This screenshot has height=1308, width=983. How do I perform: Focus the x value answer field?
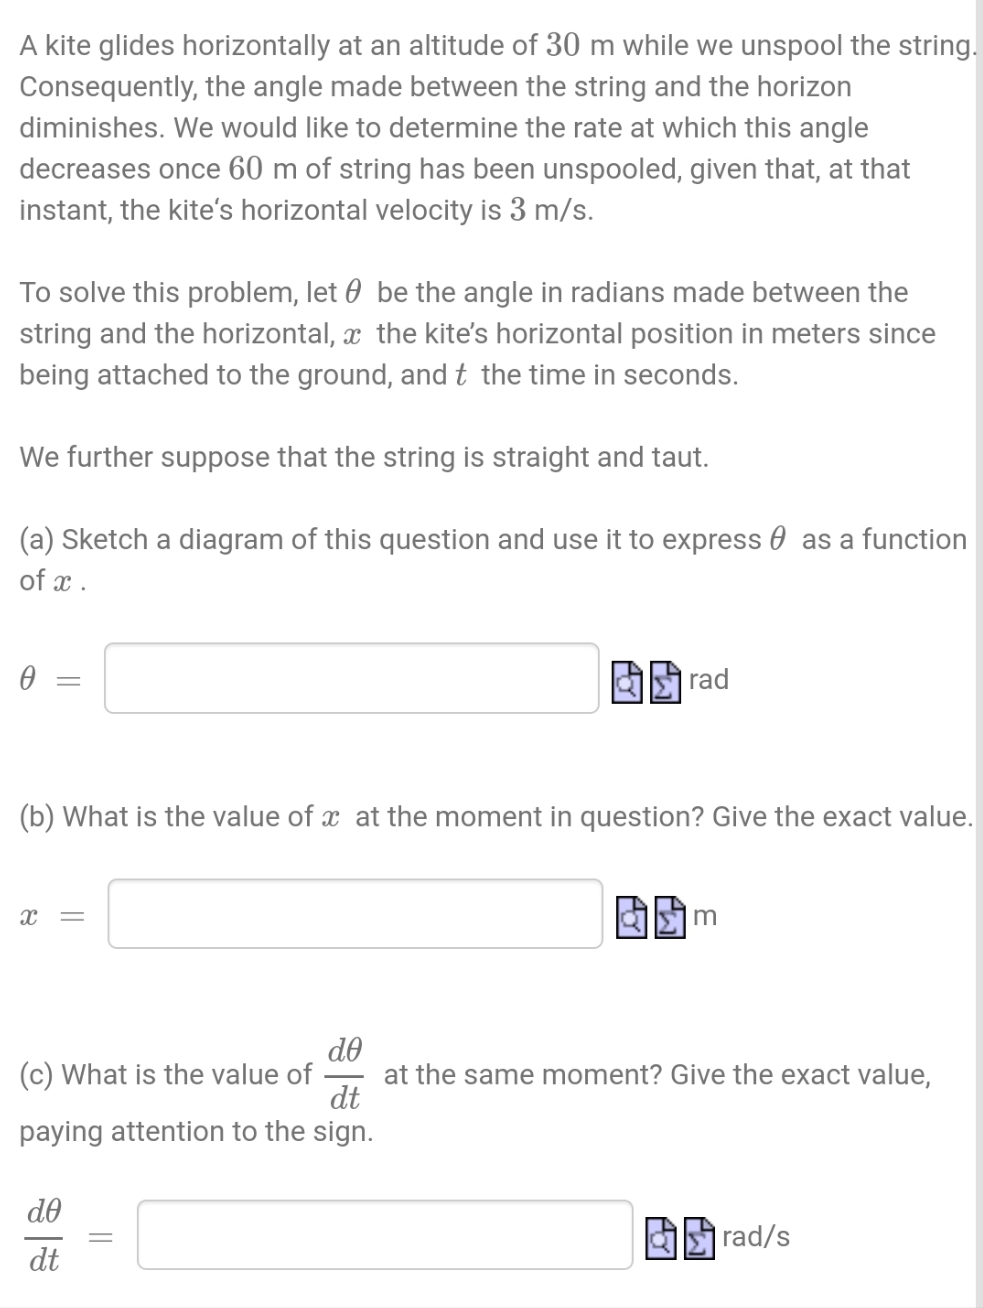355,915
